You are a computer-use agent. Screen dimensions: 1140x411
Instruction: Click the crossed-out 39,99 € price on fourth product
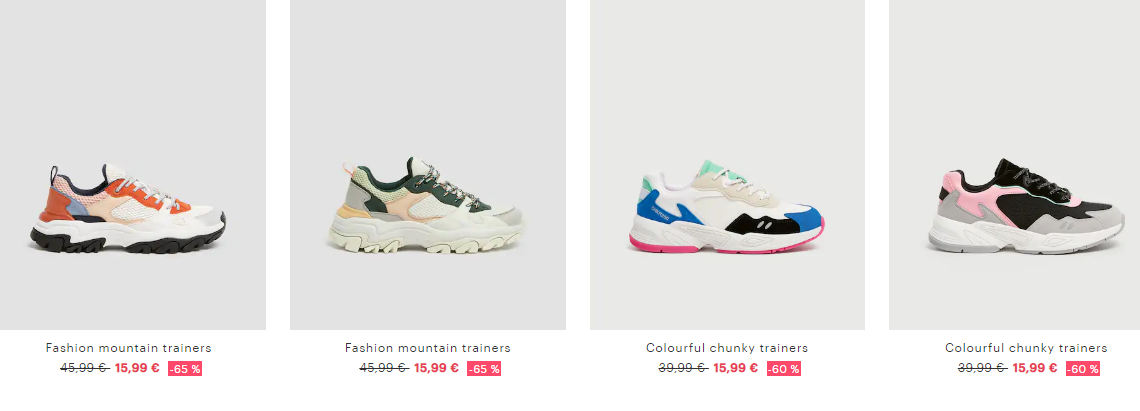[983, 368]
